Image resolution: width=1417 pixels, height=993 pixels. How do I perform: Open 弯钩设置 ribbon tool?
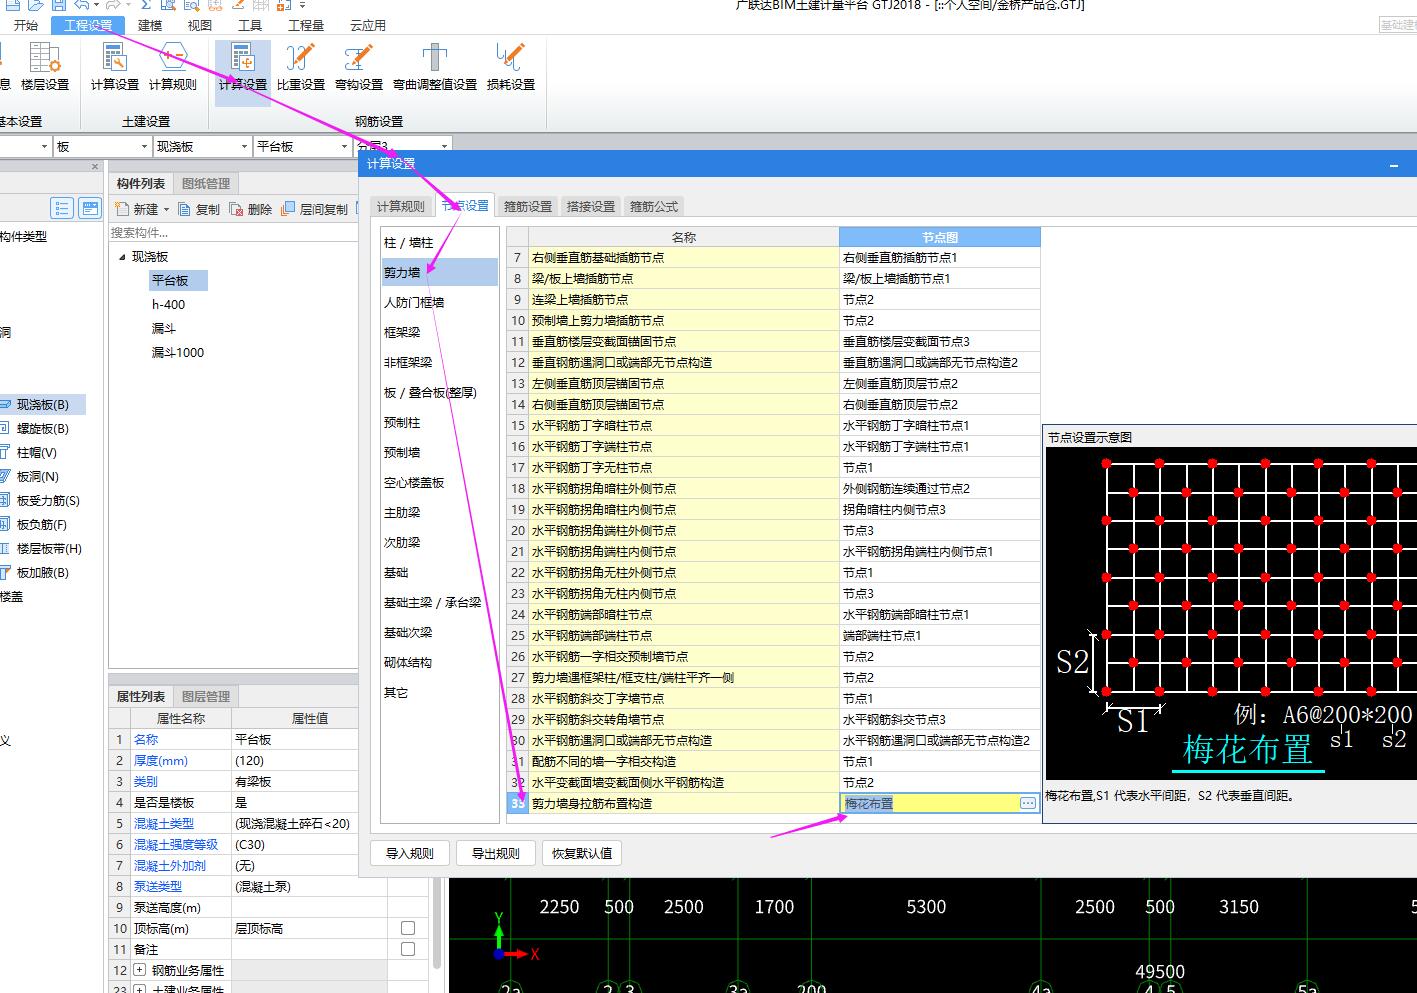tap(359, 66)
